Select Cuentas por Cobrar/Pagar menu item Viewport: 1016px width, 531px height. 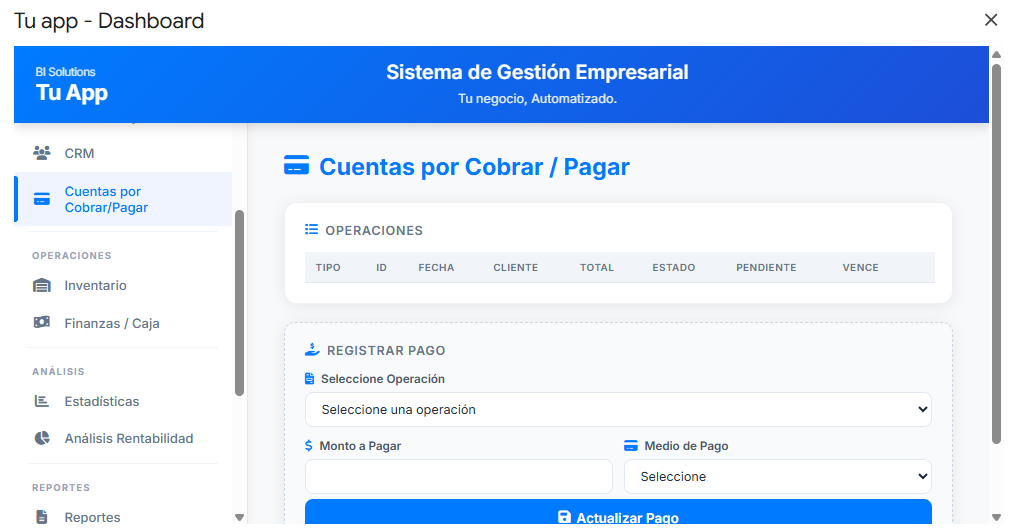(x=123, y=199)
